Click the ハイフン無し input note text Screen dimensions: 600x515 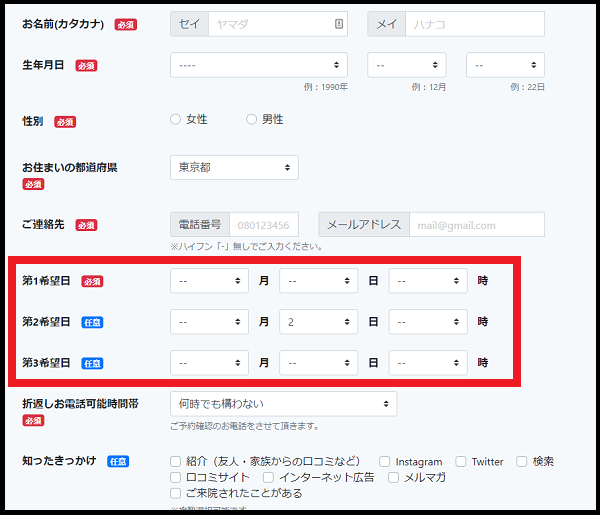click(x=246, y=246)
